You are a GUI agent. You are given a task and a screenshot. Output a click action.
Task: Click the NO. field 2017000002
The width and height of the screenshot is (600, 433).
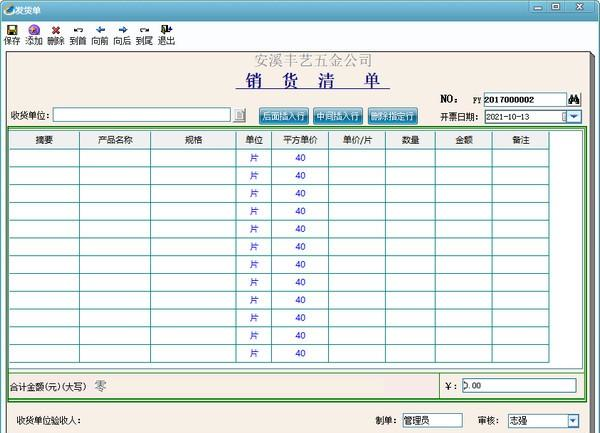pyautogui.click(x=525, y=99)
